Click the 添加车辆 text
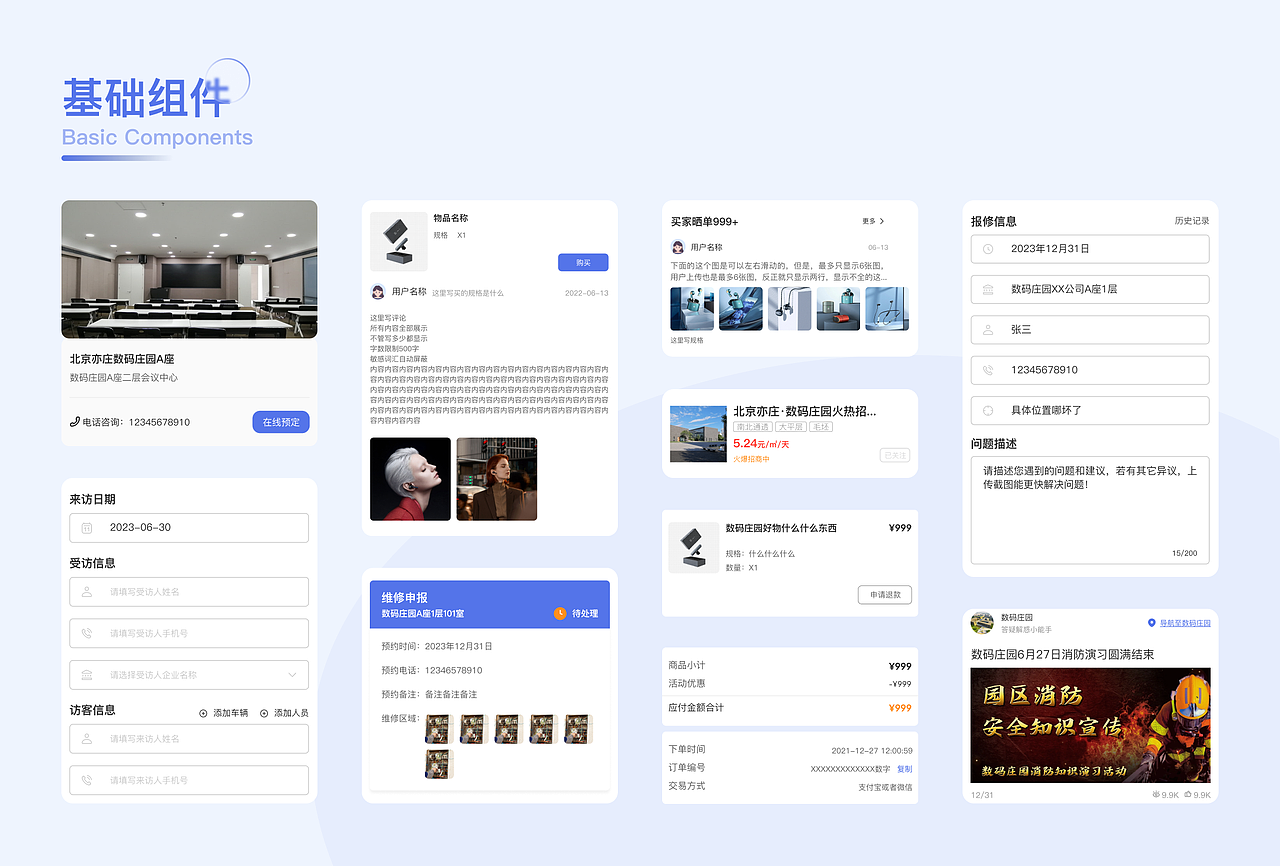 [x=230, y=713]
